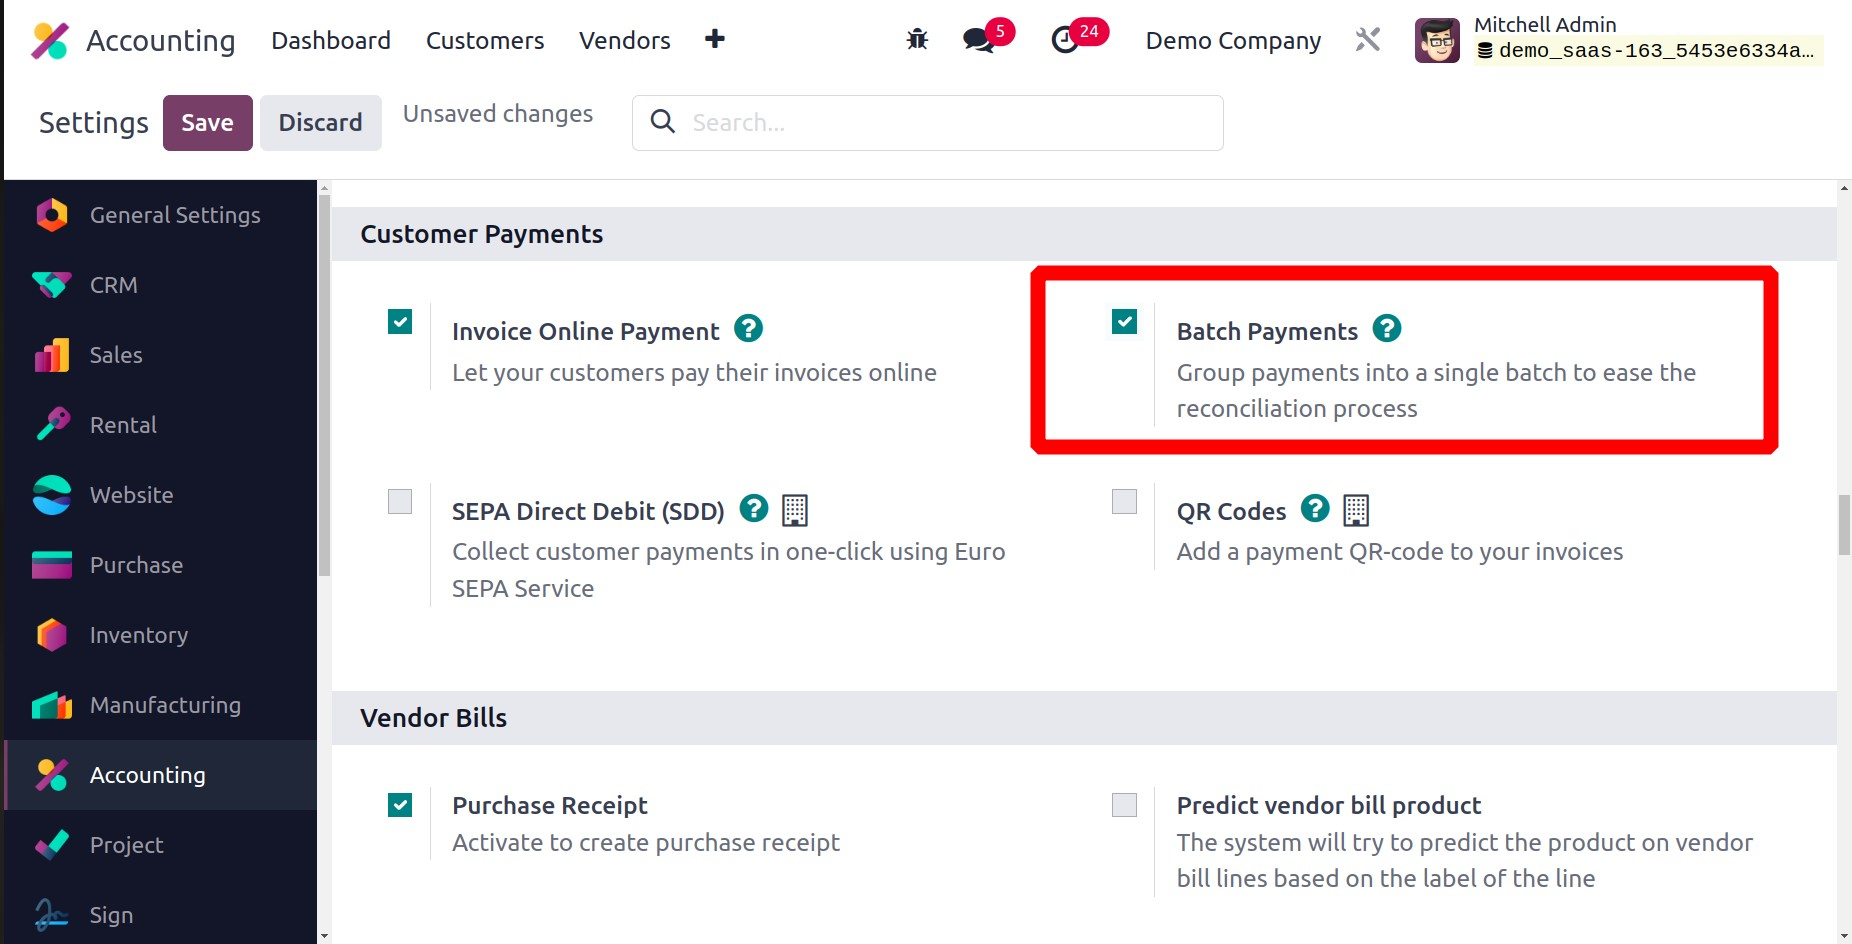Viewport: 1852px width, 944px height.
Task: Open the conversations message icon
Action: pyautogui.click(x=978, y=40)
